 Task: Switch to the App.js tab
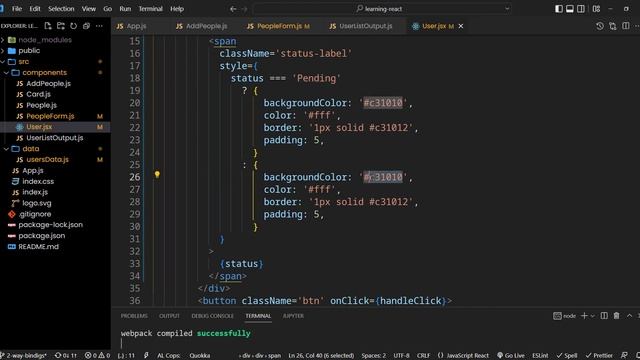[x=136, y=26]
